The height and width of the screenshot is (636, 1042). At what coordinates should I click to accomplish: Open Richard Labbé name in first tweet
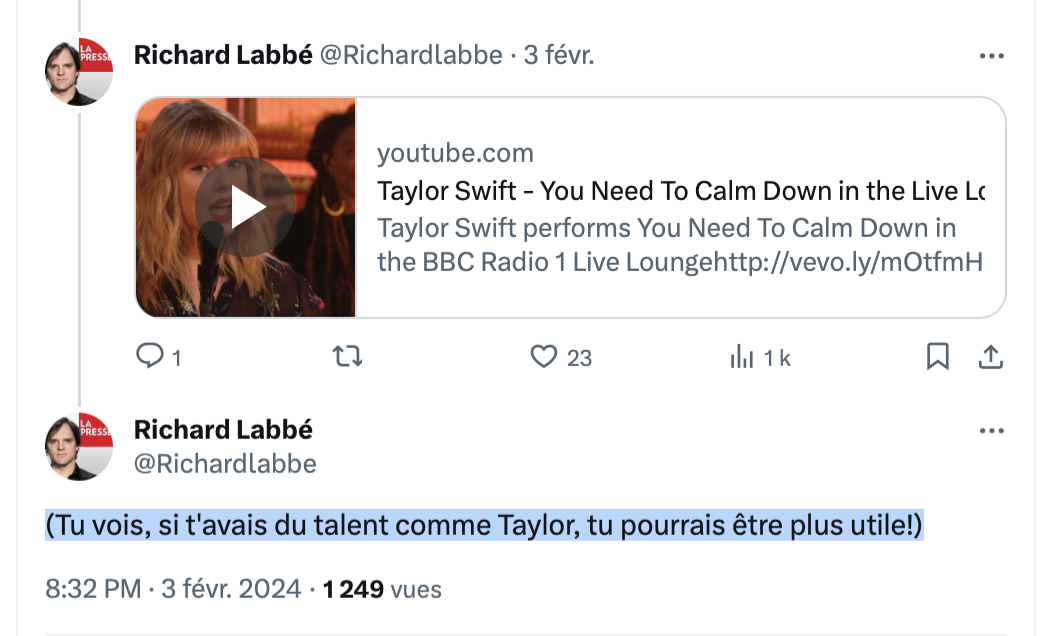(223, 55)
